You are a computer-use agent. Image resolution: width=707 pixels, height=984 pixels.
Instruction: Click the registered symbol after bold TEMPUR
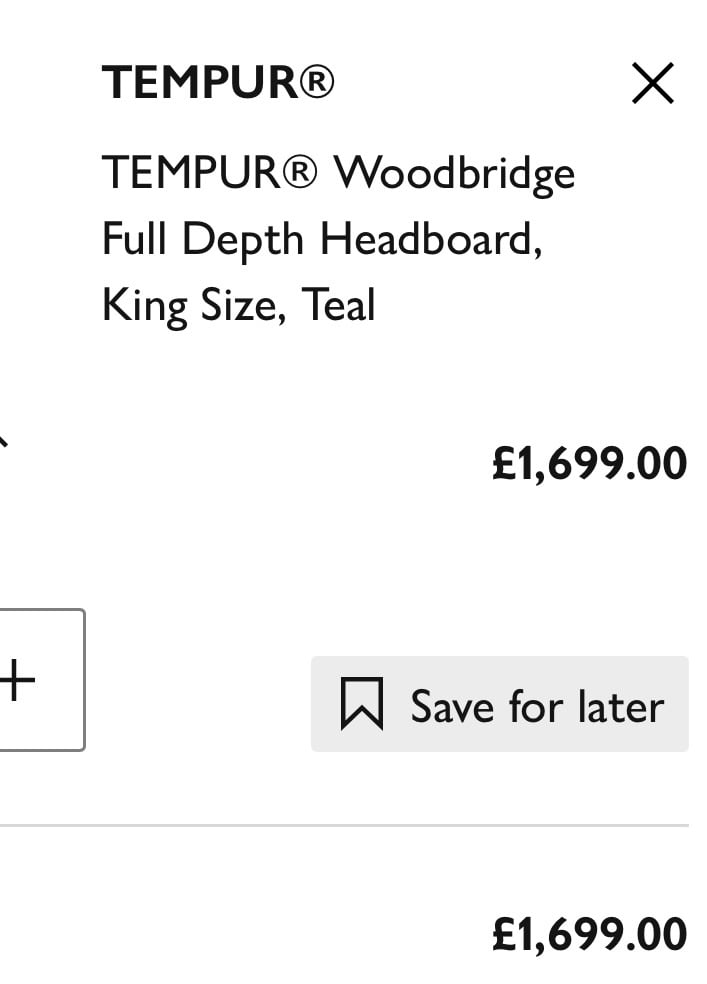tap(316, 82)
